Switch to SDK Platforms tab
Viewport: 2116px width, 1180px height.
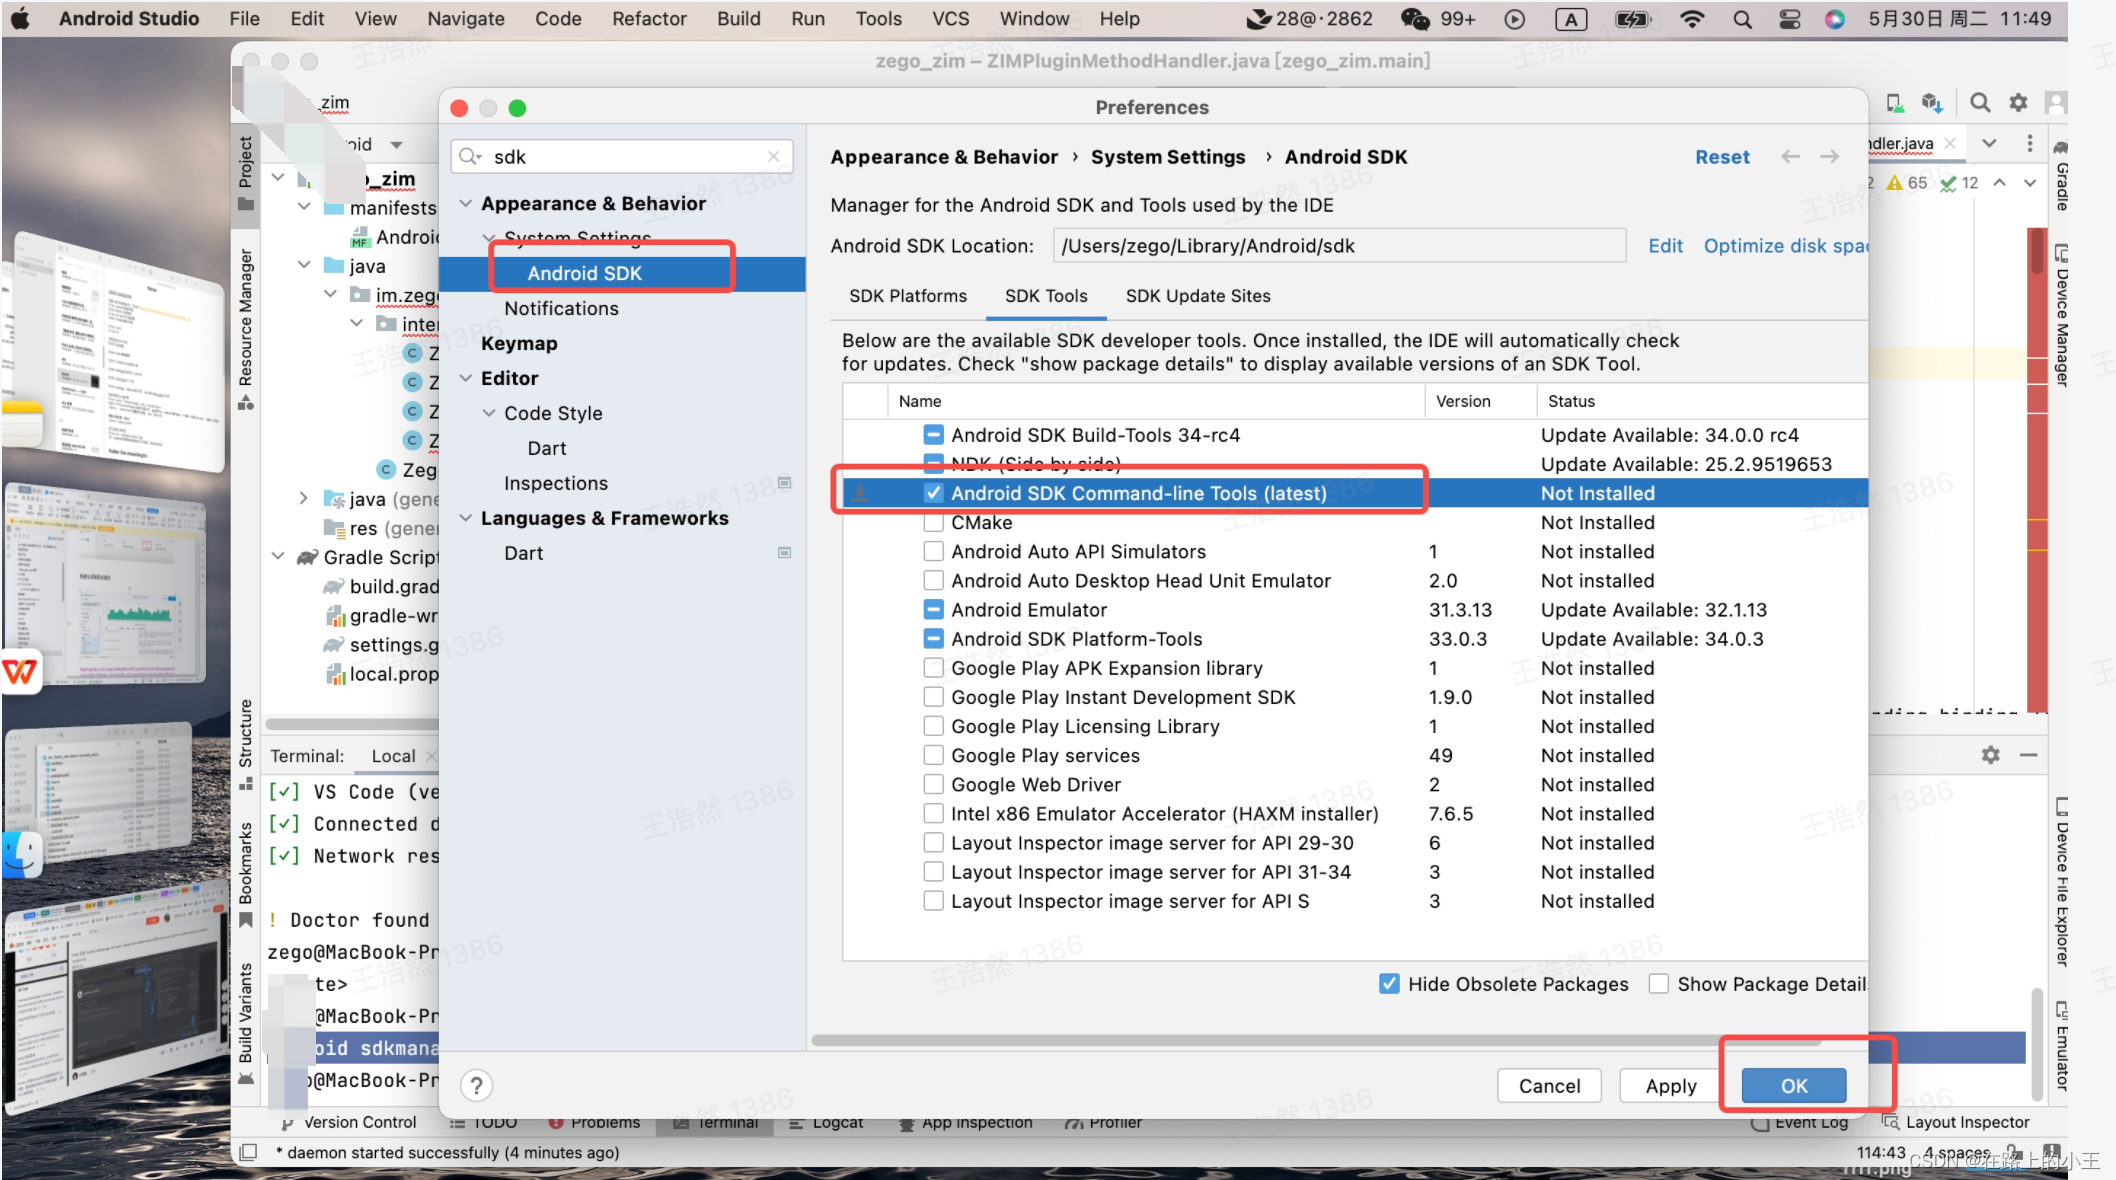(x=908, y=295)
